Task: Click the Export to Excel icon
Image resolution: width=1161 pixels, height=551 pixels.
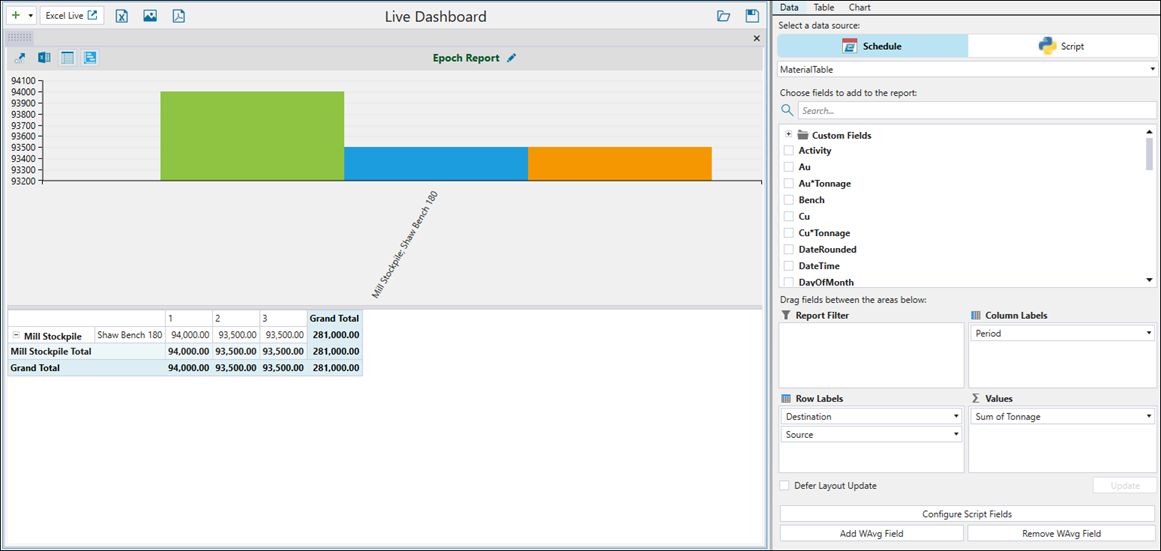Action: (x=121, y=16)
